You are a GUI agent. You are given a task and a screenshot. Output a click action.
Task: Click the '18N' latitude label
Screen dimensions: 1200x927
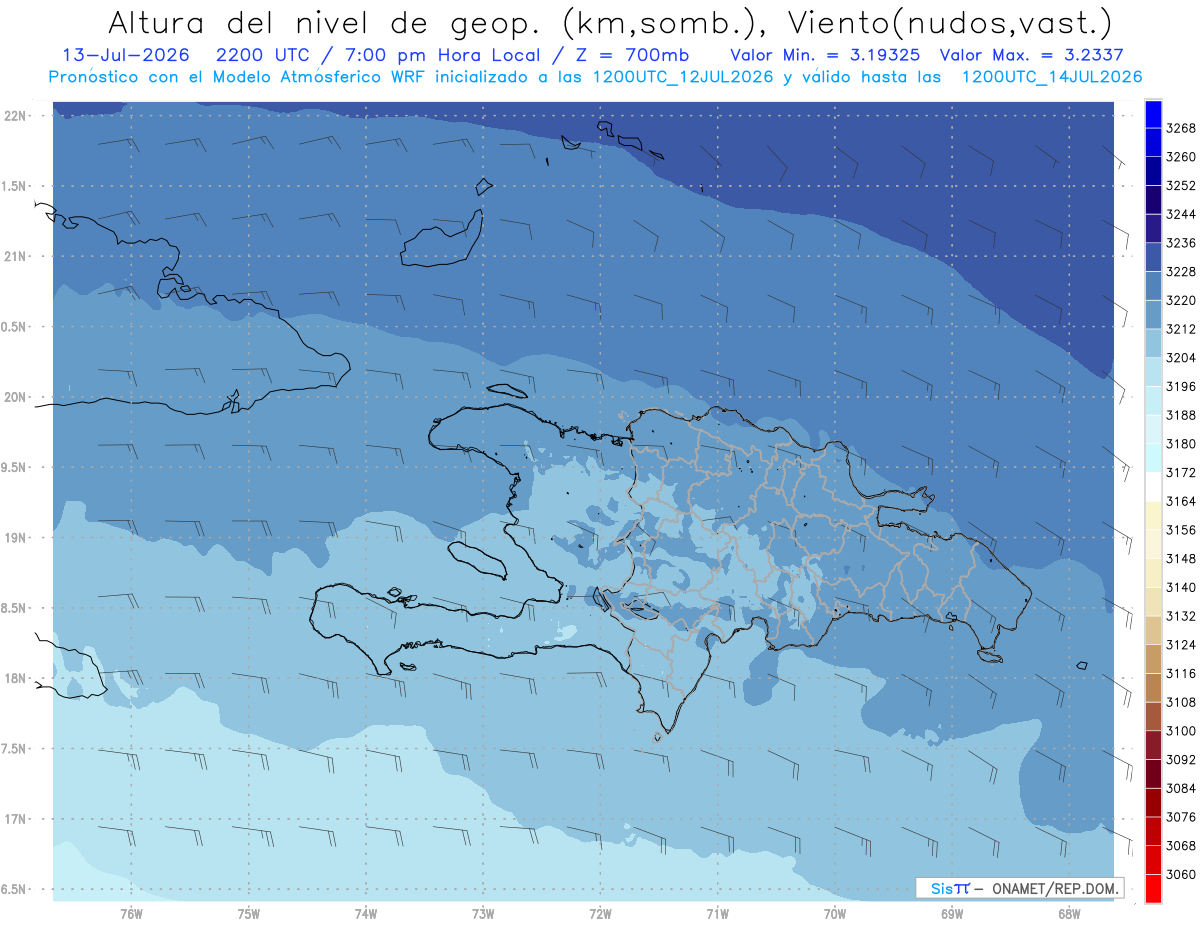[15, 678]
